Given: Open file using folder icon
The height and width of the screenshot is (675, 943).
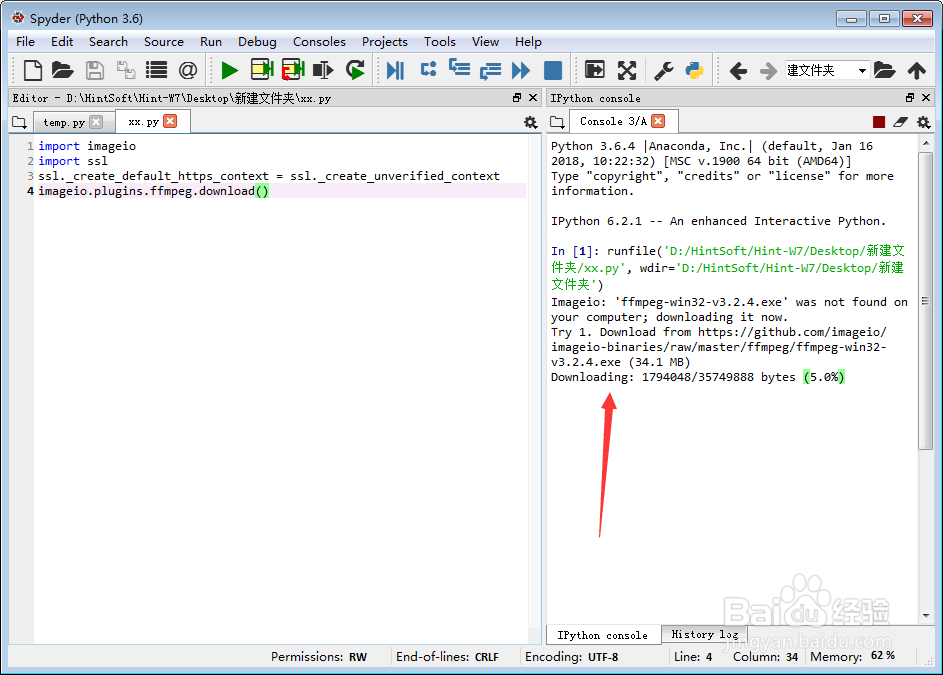Looking at the screenshot, I should pyautogui.click(x=63, y=70).
